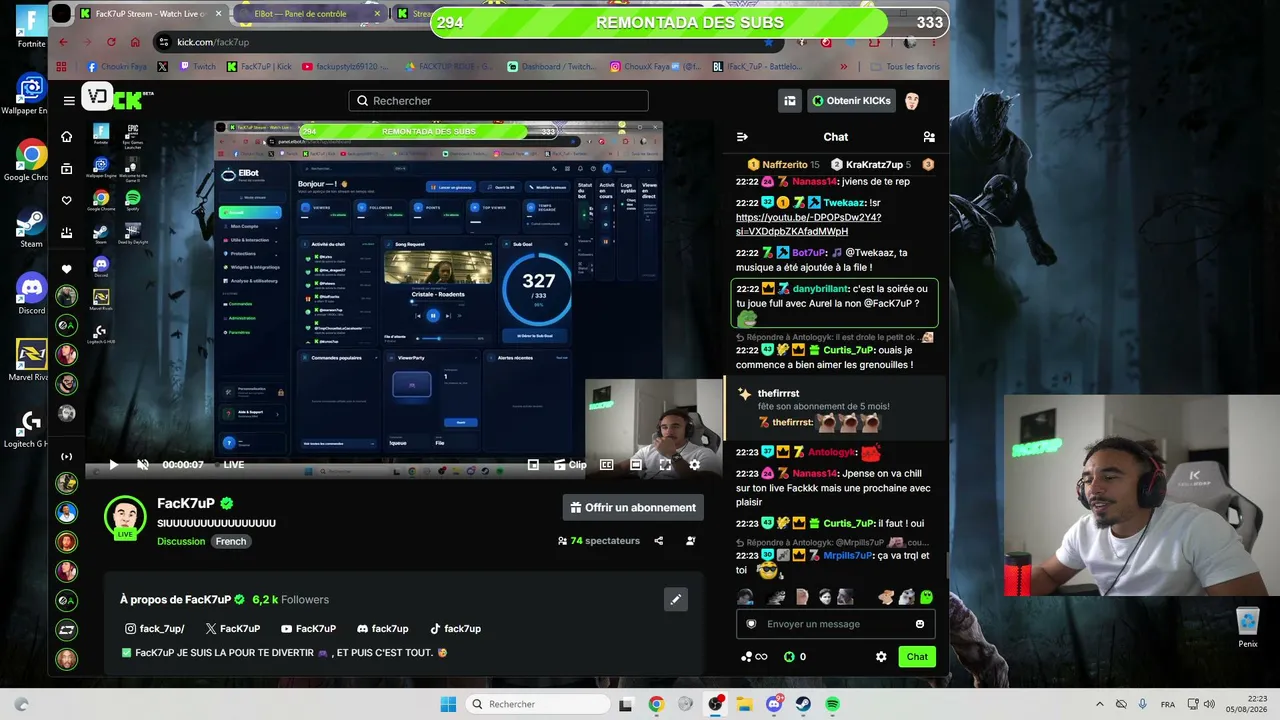Select the Marvel Rivals desktop shortcut
1280x720 pixels.
coord(31,360)
